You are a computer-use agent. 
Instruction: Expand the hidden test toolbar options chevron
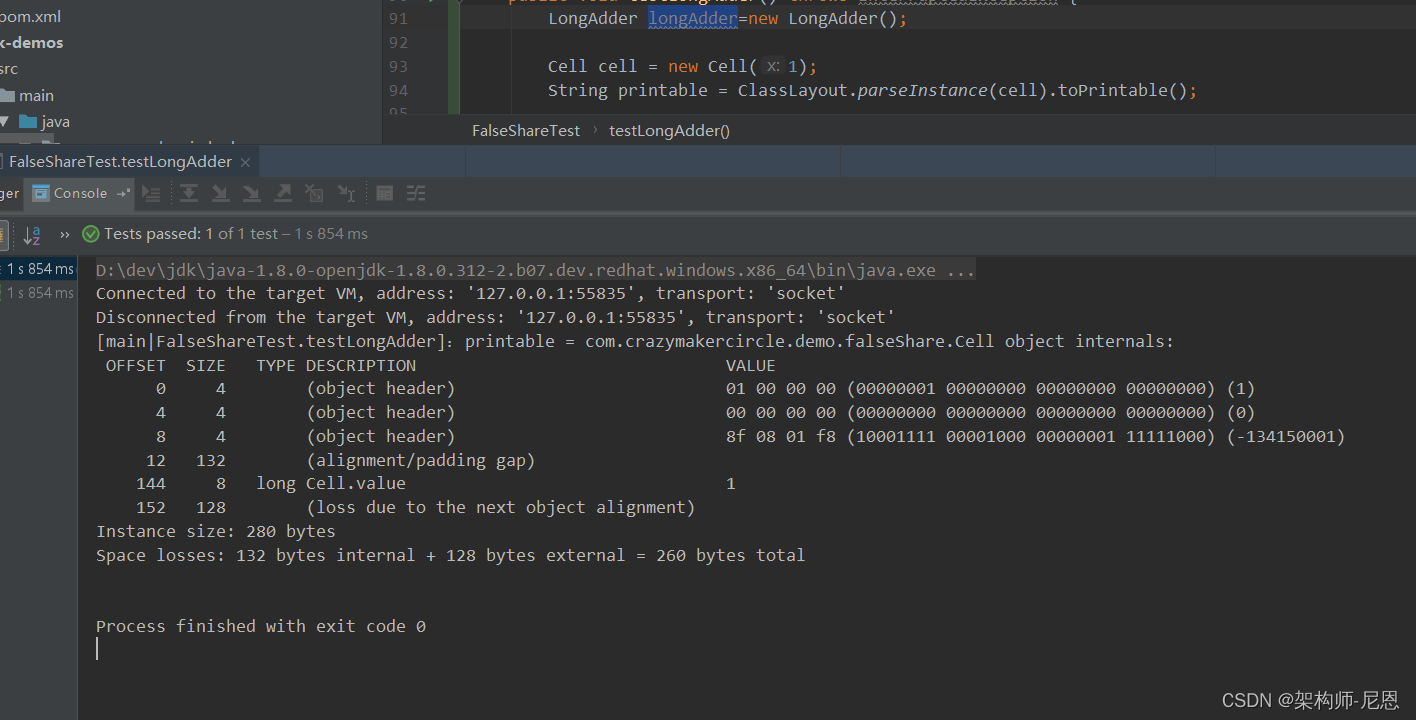(x=65, y=234)
